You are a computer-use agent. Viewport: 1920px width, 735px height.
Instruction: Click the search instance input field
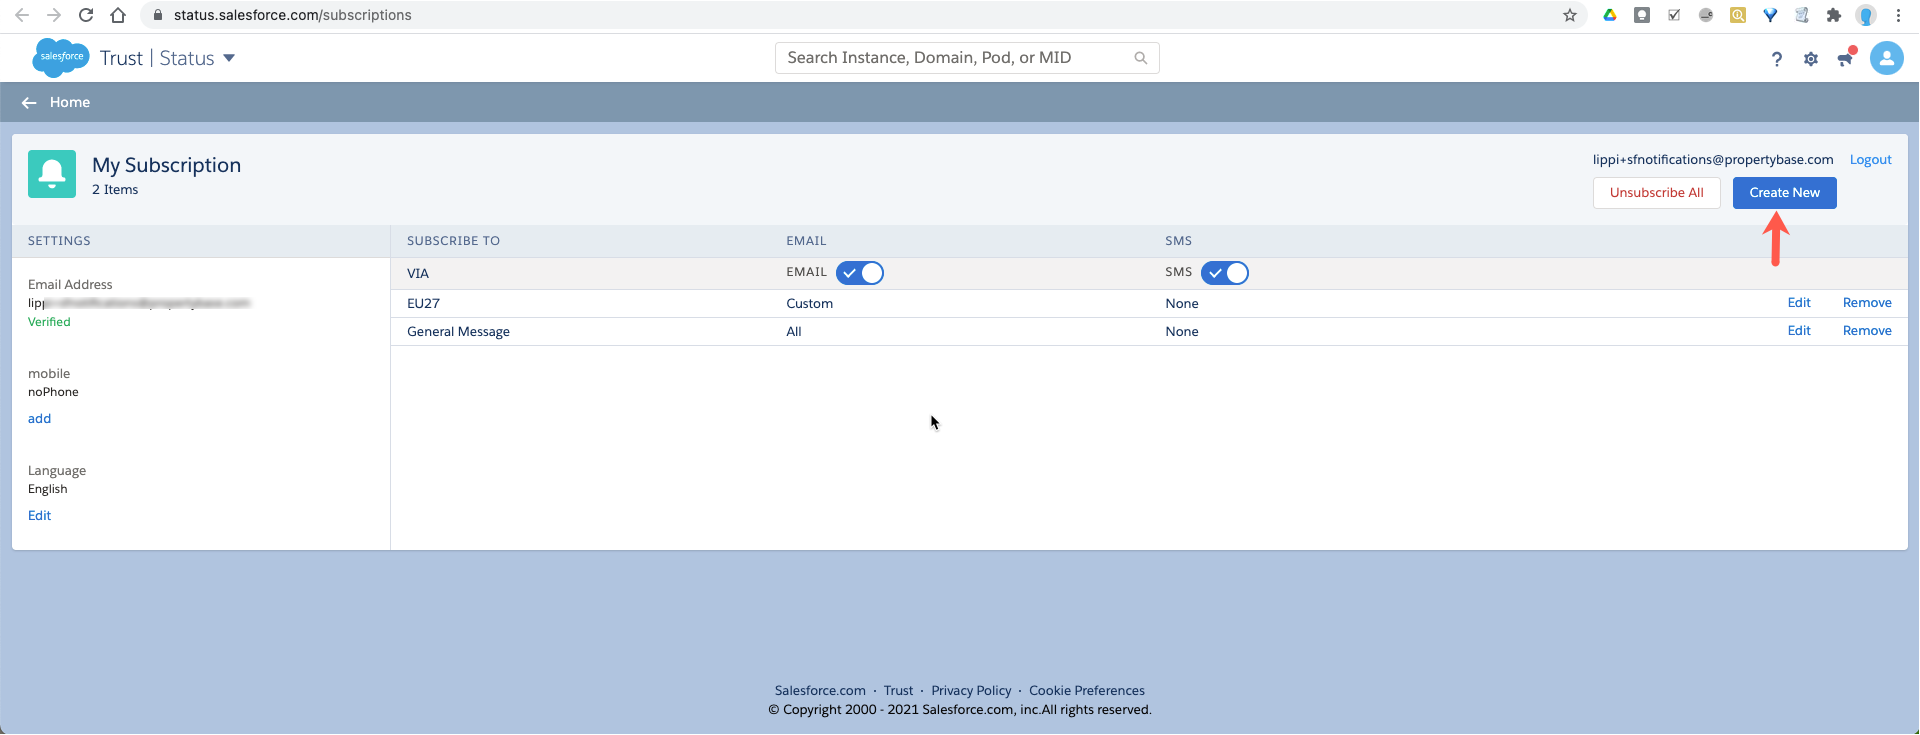pos(966,58)
